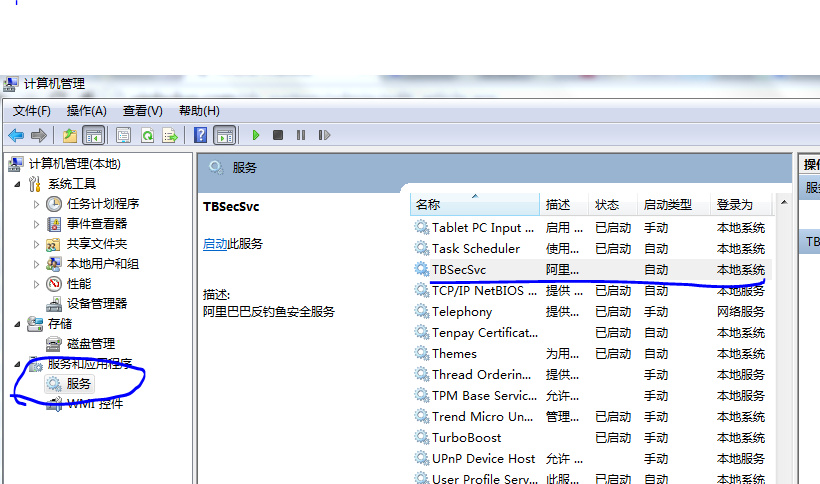Click the Up one level folder icon
Image resolution: width=820 pixels, height=484 pixels.
point(69,135)
